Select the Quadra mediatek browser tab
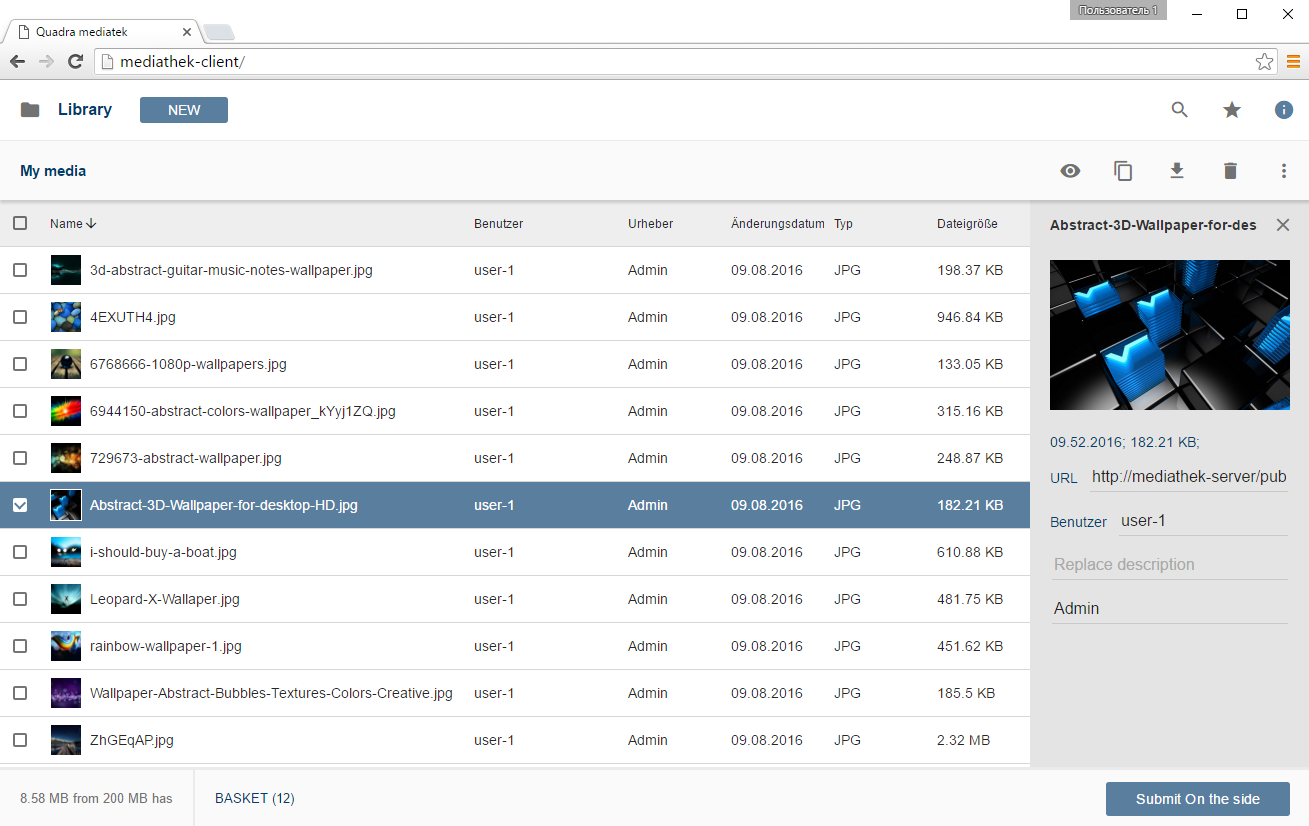The image size is (1309, 826). coord(100,32)
